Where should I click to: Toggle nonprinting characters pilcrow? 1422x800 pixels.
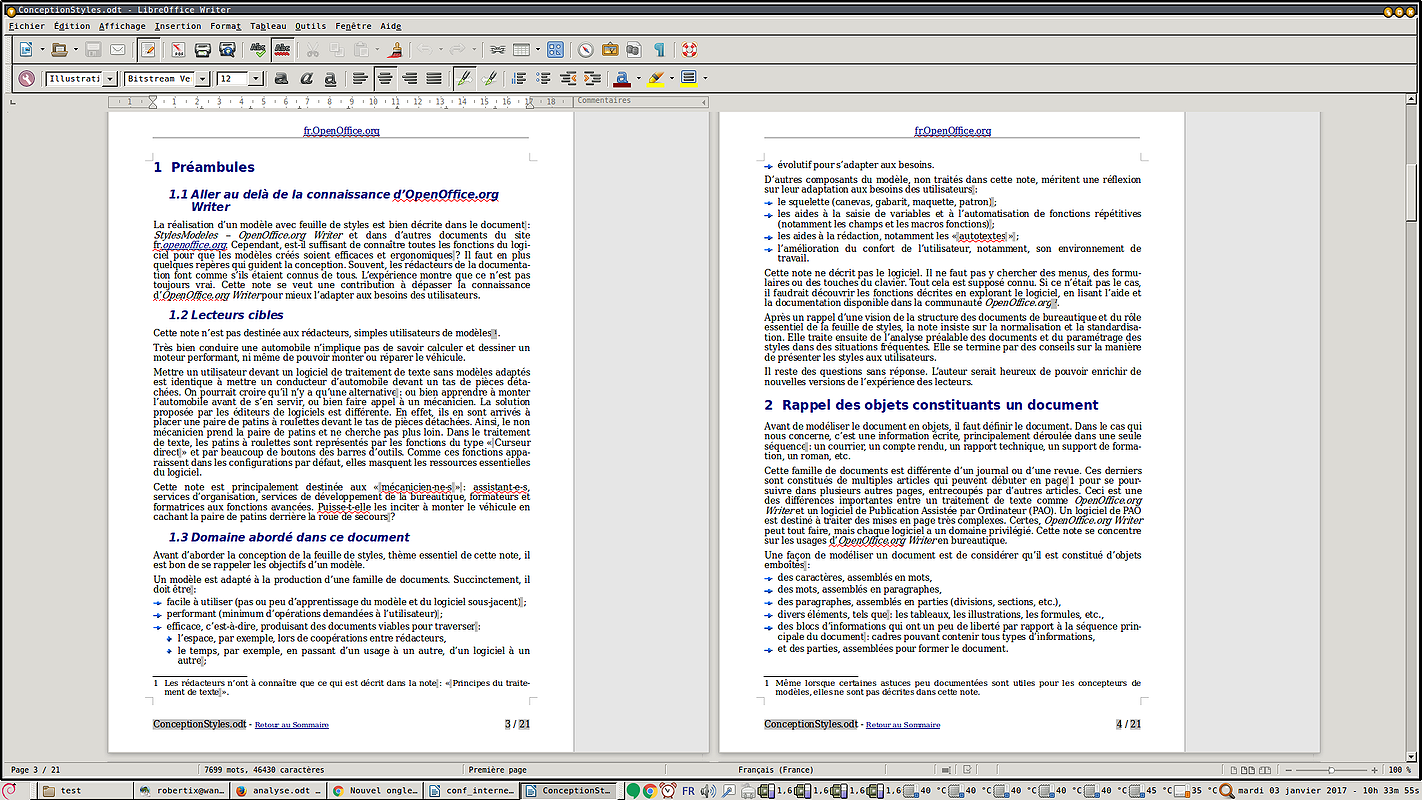659,49
